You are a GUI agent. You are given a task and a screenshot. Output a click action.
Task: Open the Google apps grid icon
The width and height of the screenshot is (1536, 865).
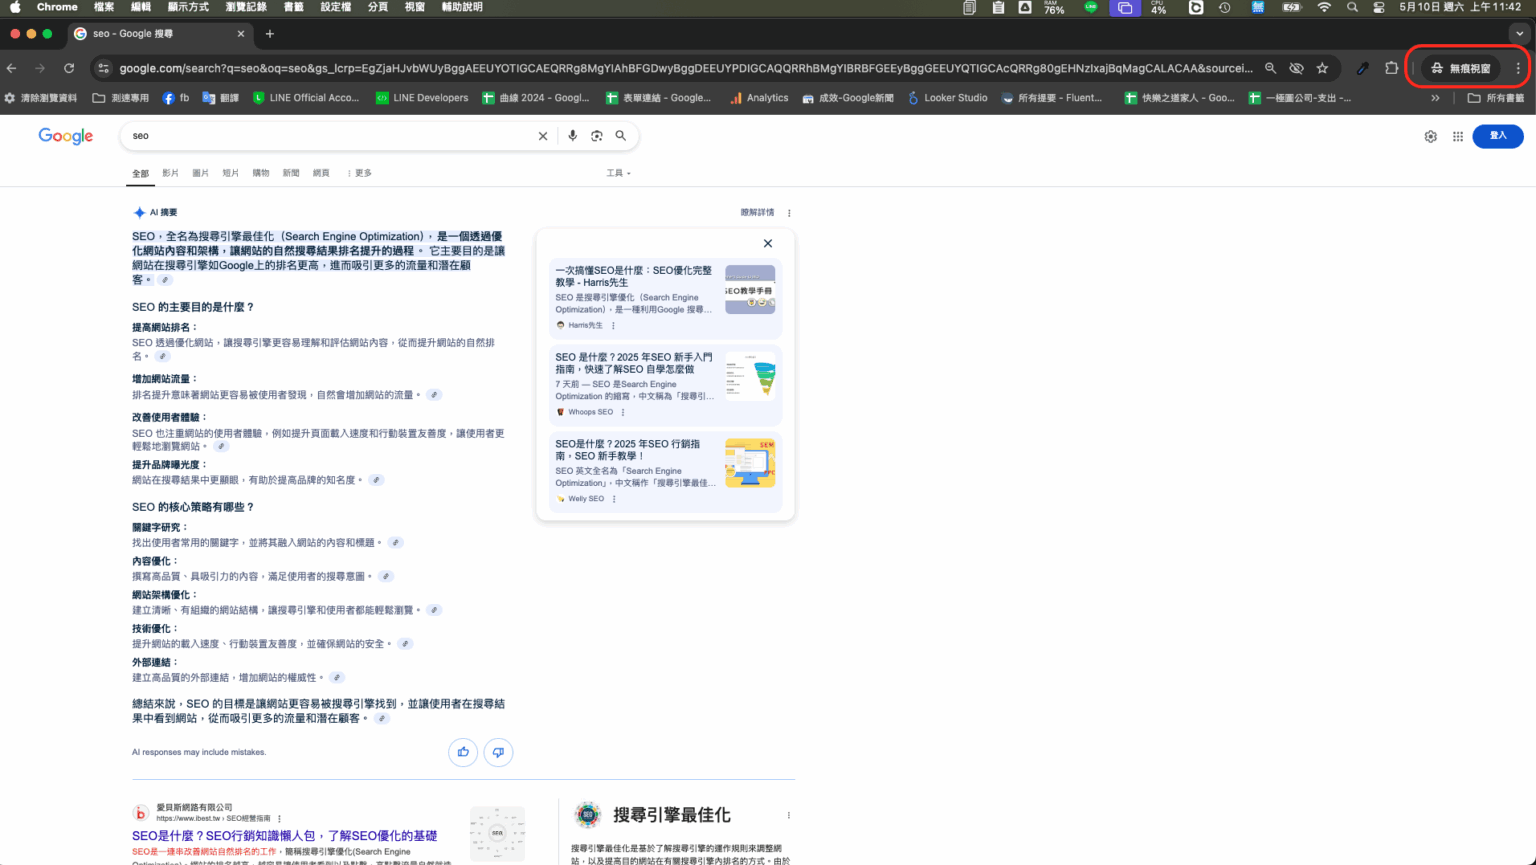click(1458, 136)
